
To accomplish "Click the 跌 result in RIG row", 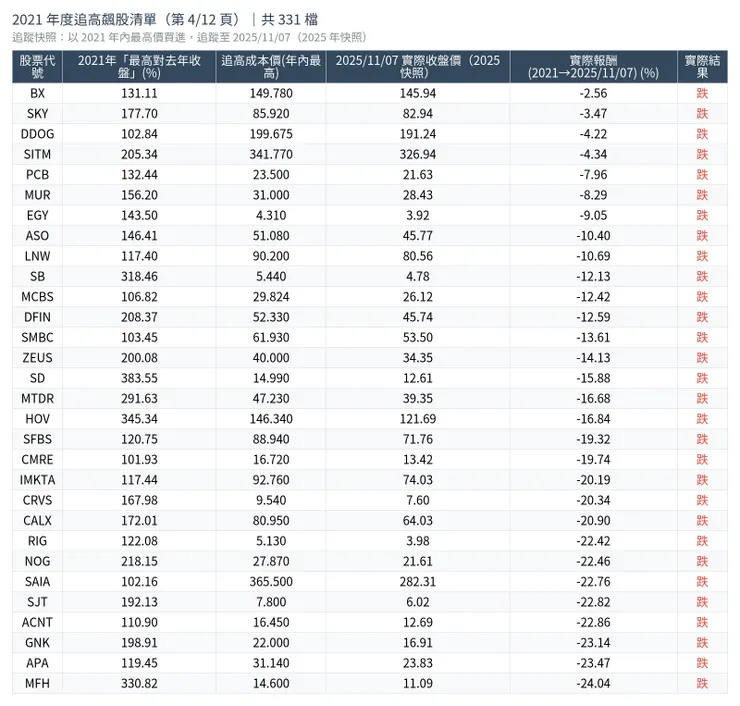I will click(x=702, y=541).
